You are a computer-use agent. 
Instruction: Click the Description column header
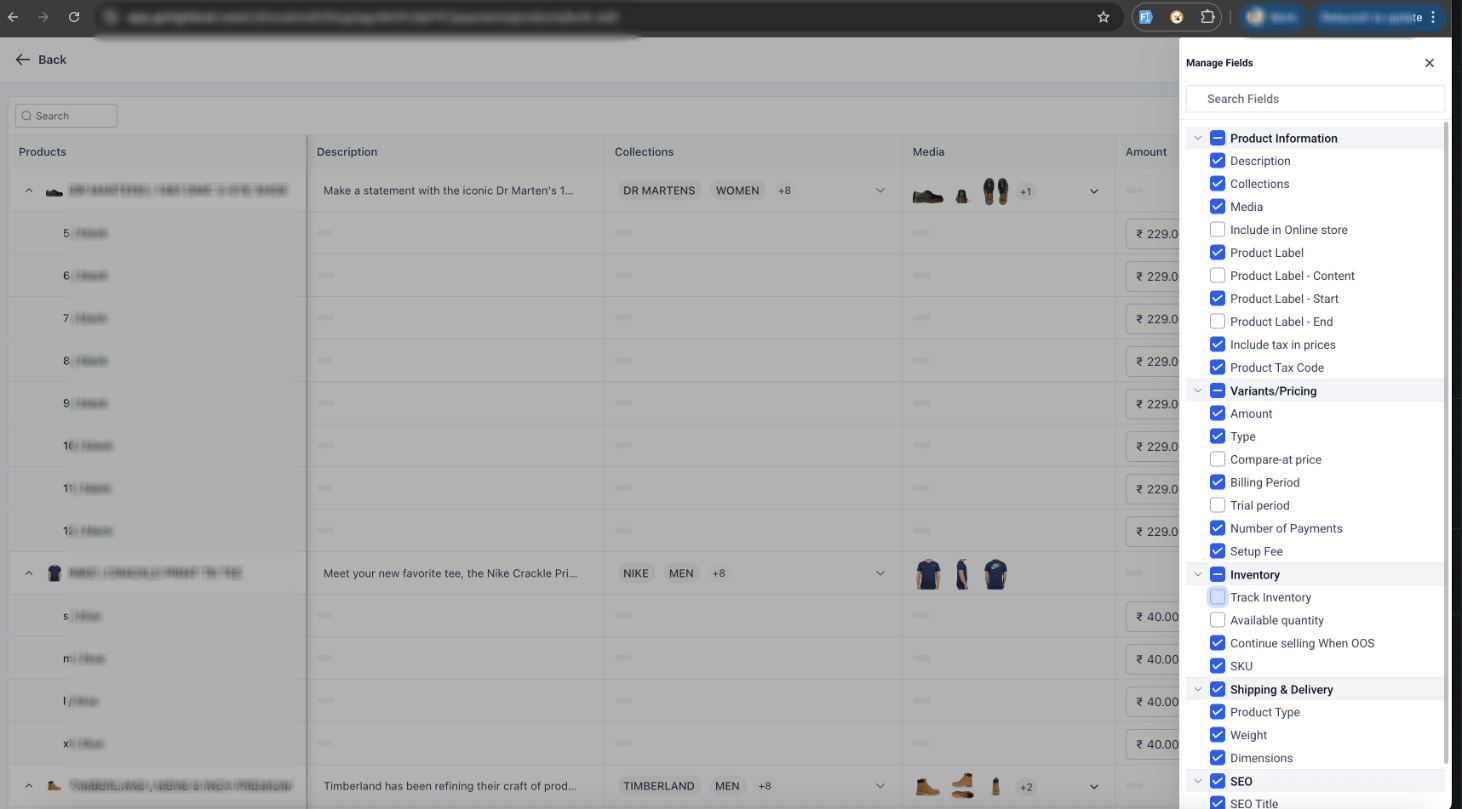click(347, 152)
